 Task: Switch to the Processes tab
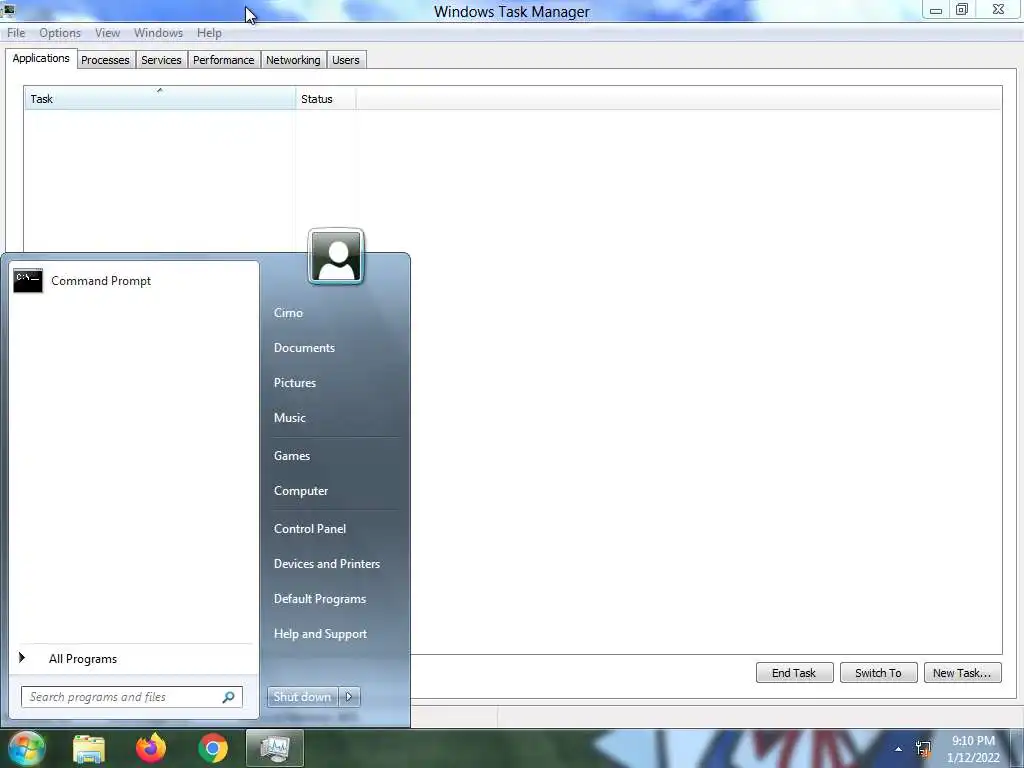pos(105,60)
